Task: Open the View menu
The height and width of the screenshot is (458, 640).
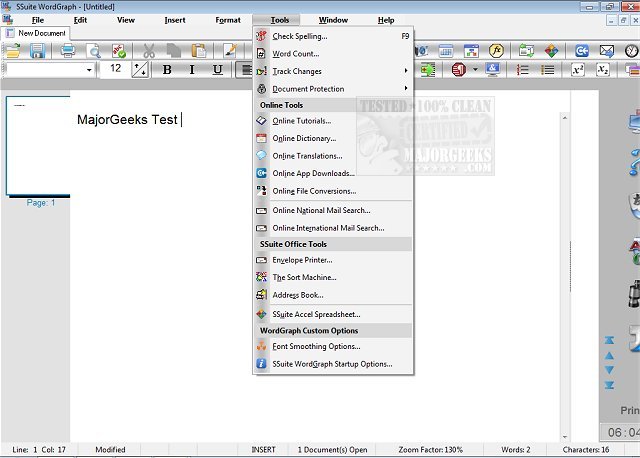Action: (x=126, y=20)
